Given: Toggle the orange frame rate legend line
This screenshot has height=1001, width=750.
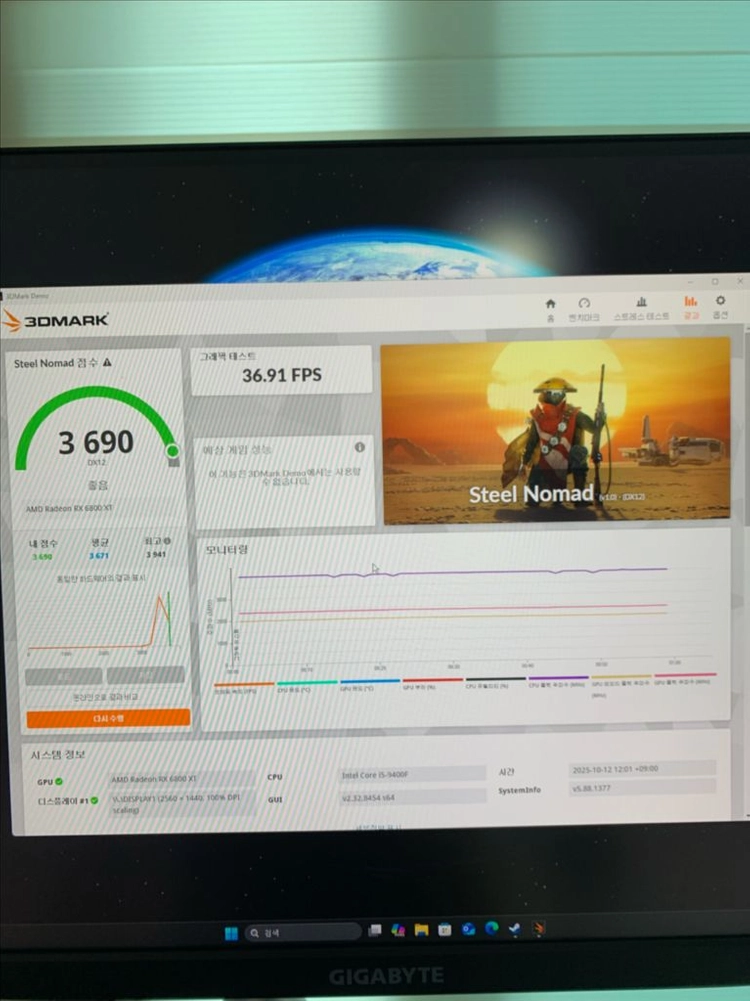Looking at the screenshot, I should [x=244, y=684].
